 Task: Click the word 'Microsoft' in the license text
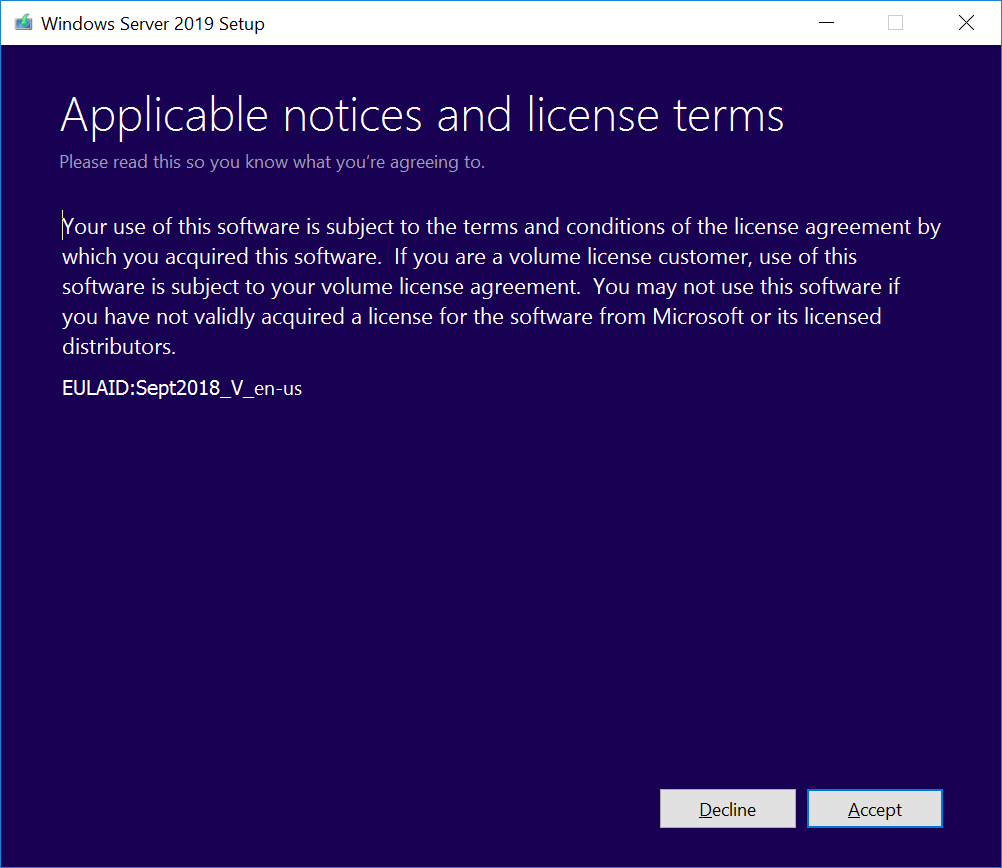click(x=698, y=317)
